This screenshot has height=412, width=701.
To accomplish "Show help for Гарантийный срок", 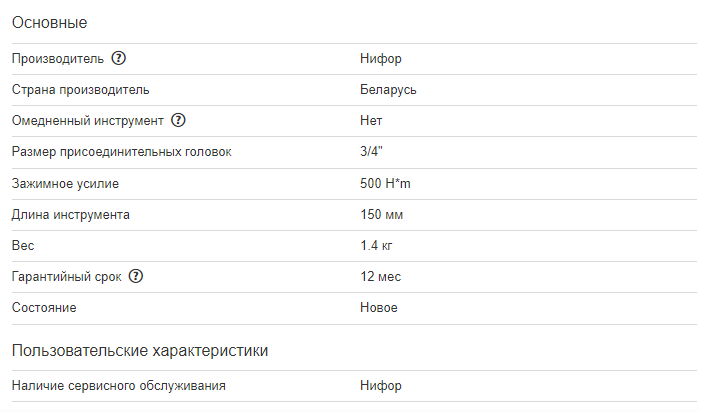I will click(x=137, y=277).
